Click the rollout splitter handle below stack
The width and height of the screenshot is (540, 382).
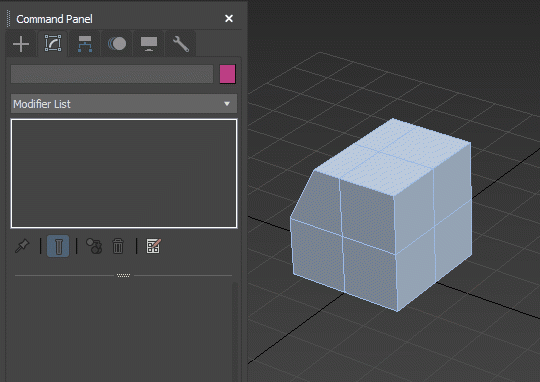click(x=123, y=275)
